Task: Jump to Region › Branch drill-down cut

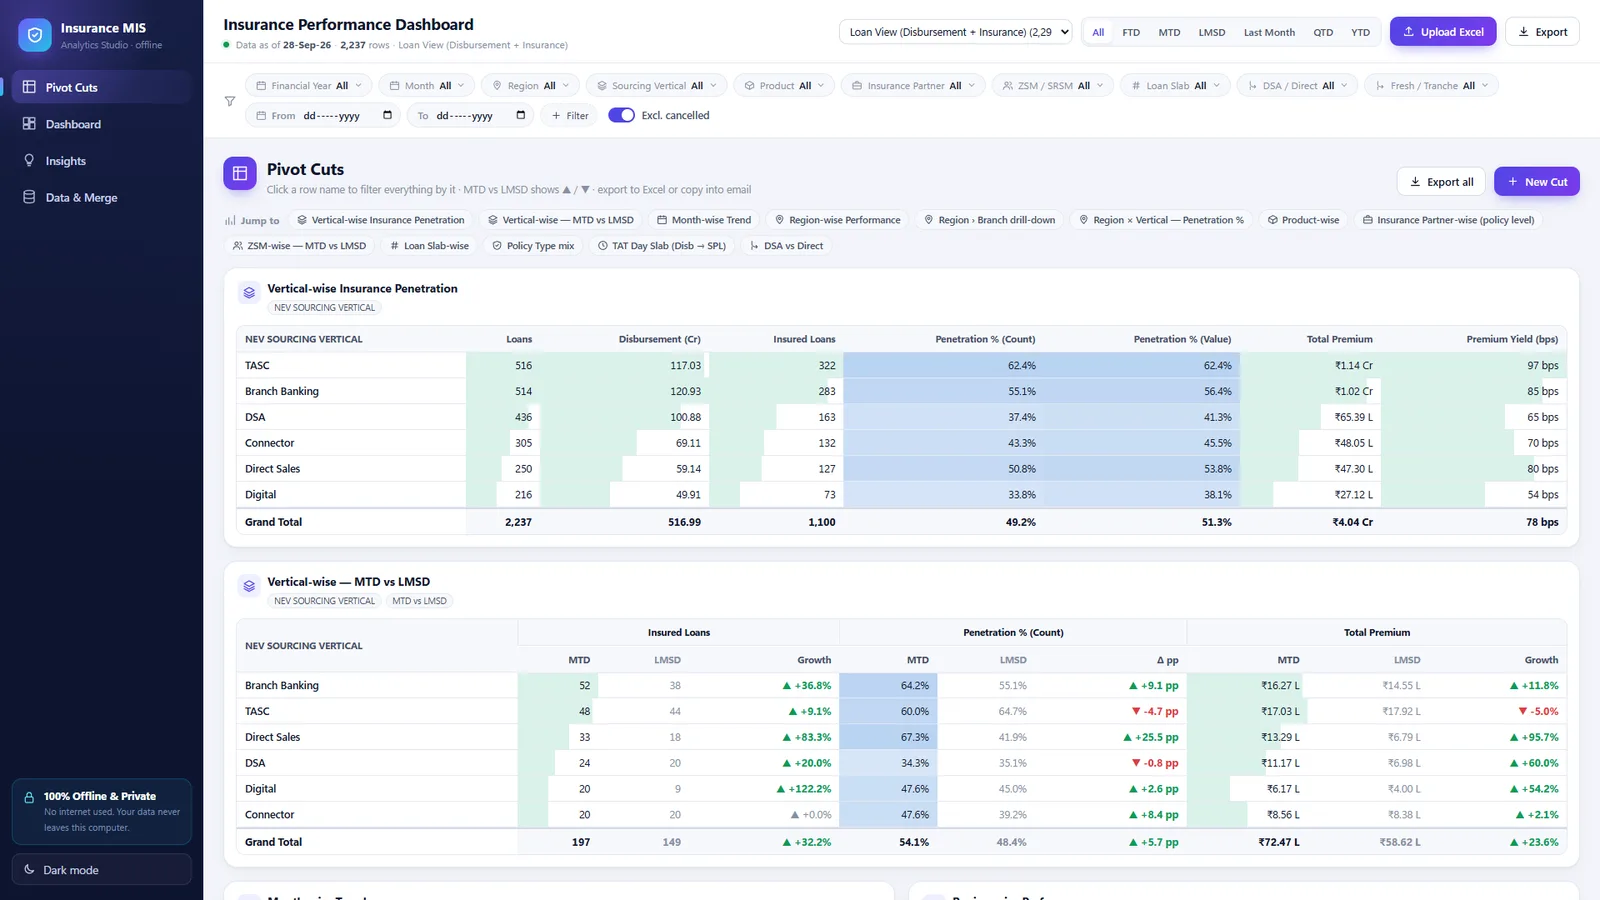Action: click(989, 220)
